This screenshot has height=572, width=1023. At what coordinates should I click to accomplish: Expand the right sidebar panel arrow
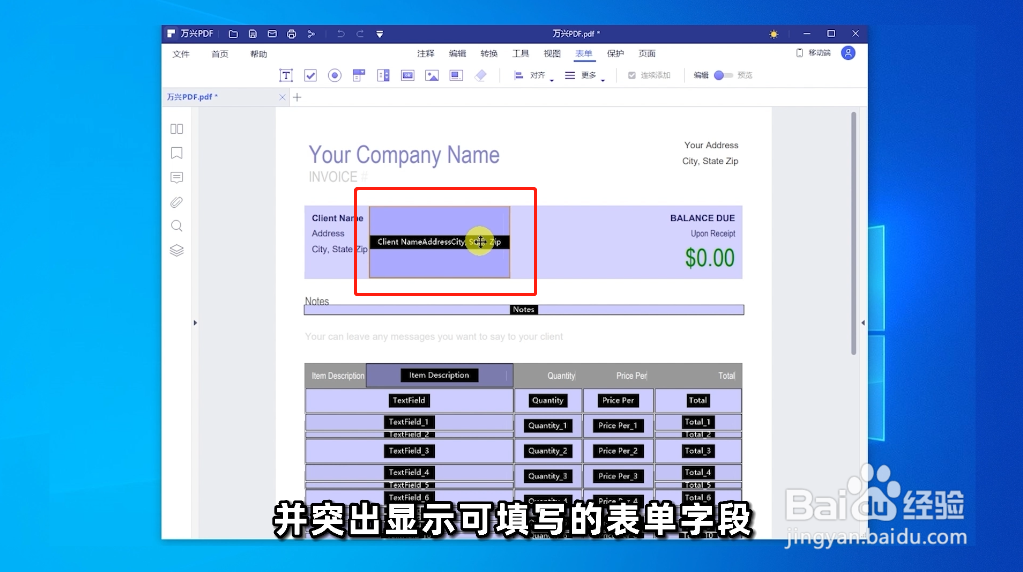tap(863, 323)
